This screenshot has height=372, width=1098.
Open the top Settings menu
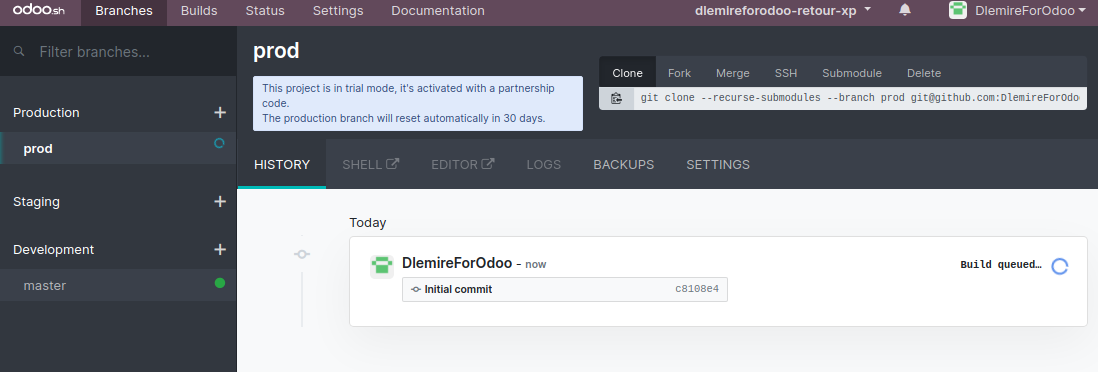click(x=338, y=11)
